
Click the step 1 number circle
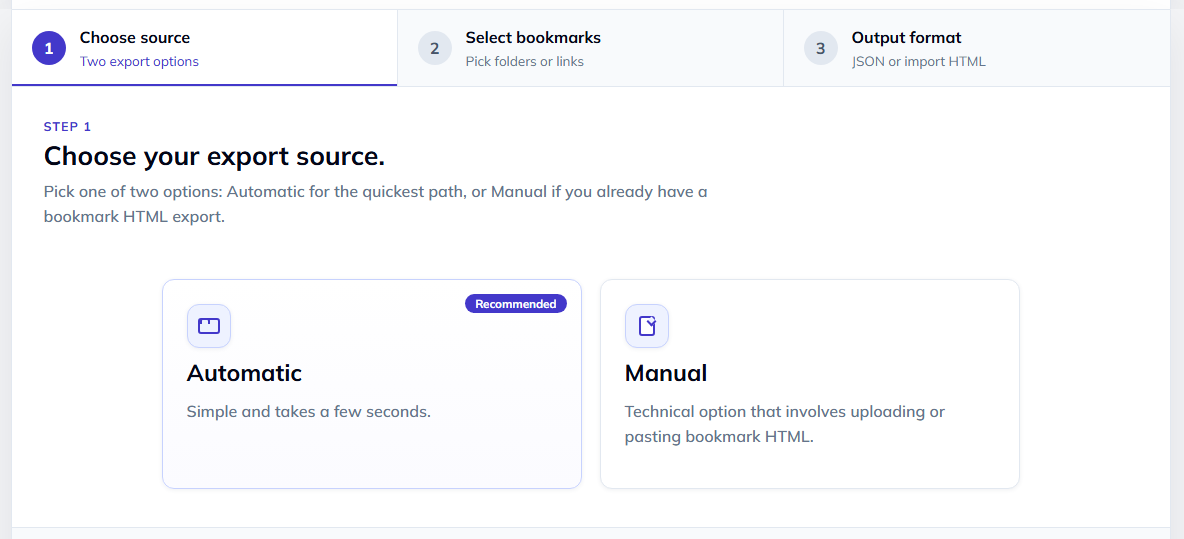tap(49, 48)
